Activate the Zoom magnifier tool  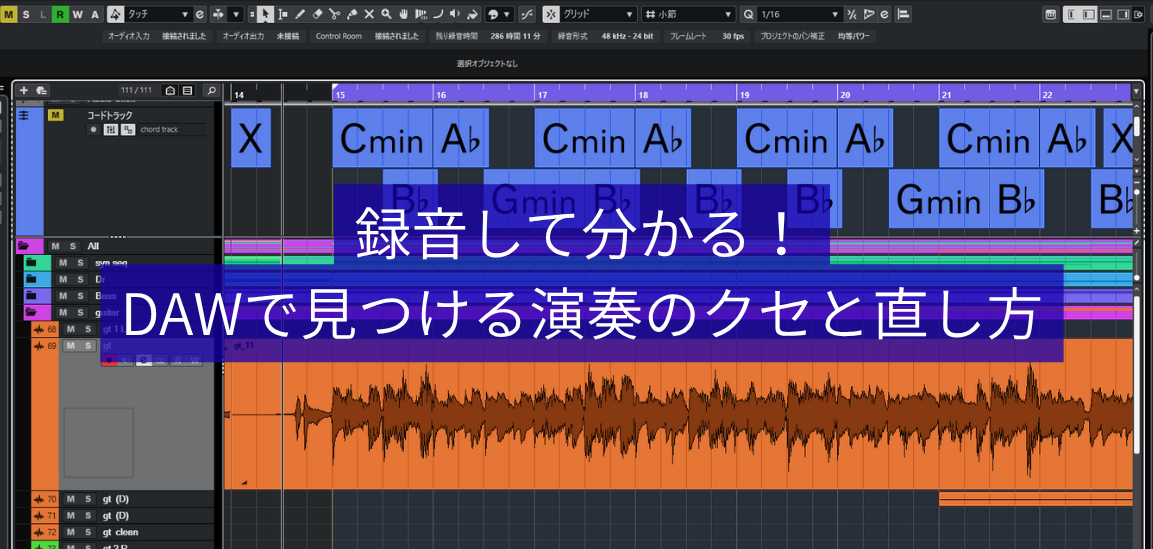[x=386, y=15]
